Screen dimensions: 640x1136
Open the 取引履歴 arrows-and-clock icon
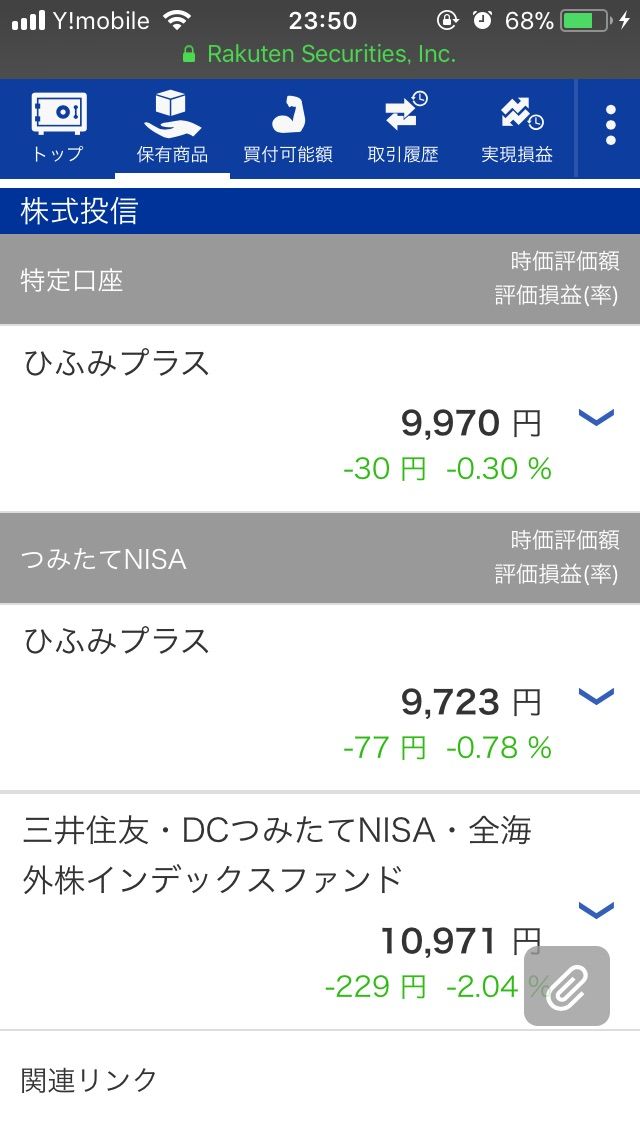click(x=403, y=112)
